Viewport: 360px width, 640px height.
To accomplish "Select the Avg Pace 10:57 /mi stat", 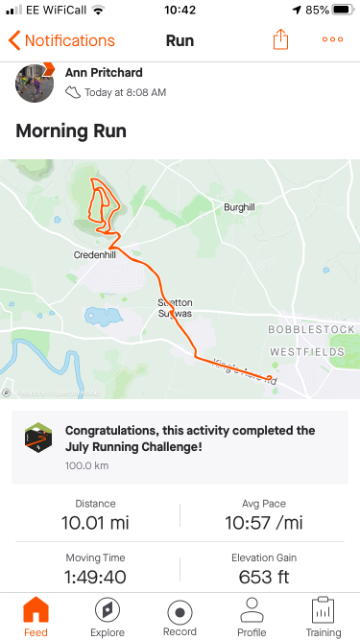I will click(264, 516).
